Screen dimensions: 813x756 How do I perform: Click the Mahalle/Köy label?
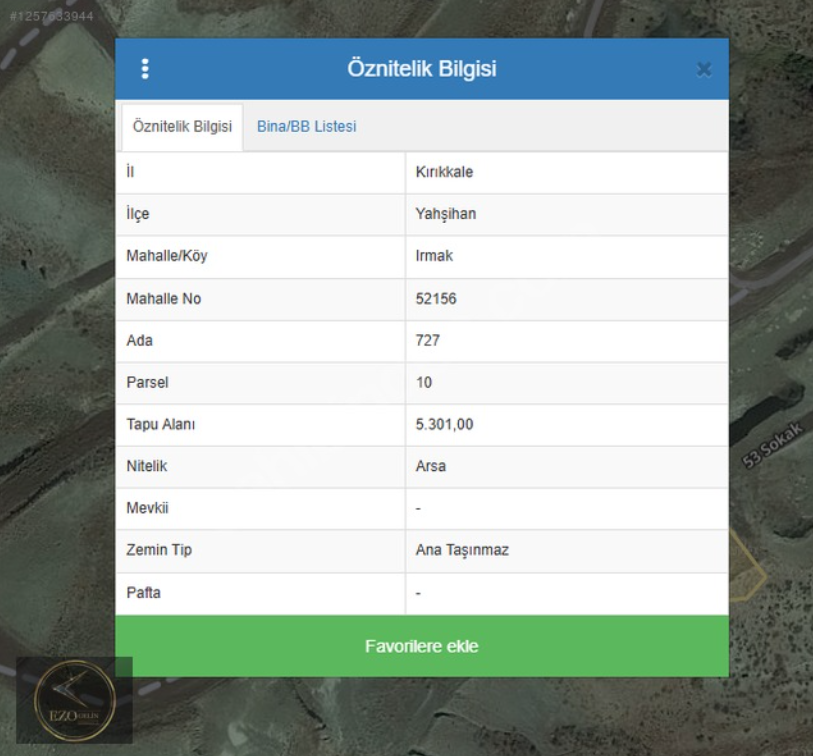click(166, 256)
